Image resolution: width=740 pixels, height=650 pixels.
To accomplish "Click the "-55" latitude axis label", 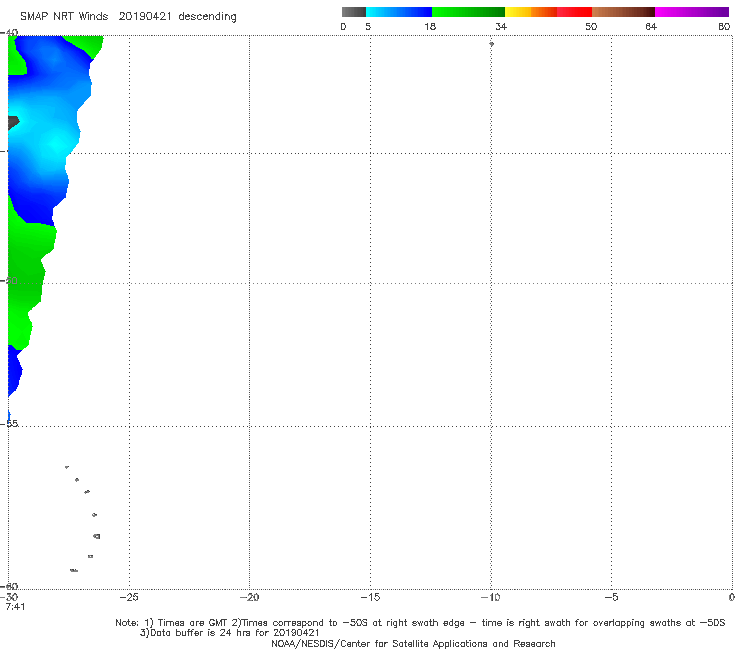I will 10,423.
